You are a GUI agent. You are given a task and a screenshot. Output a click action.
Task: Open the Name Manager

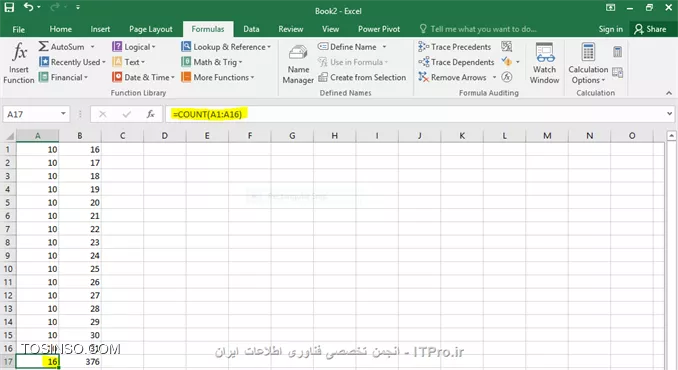coord(298,64)
